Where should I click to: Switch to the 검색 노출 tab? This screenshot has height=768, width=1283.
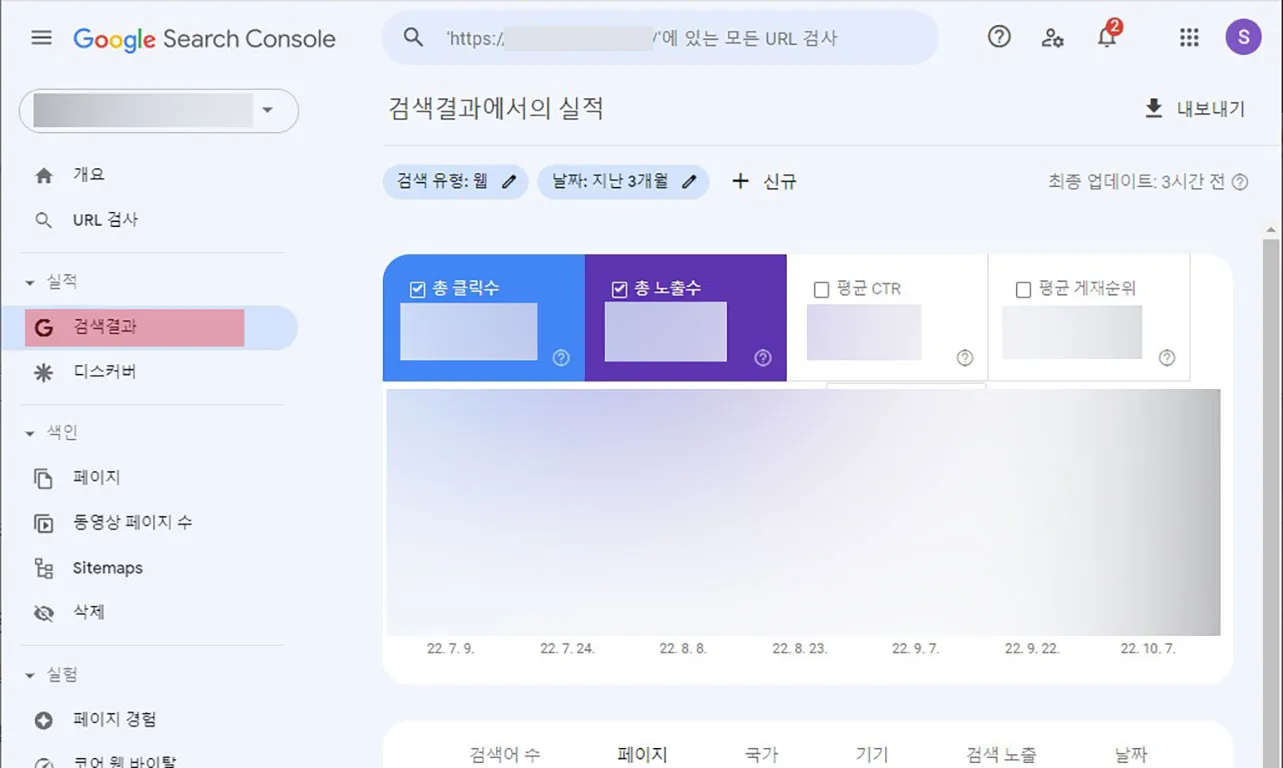(x=1001, y=755)
